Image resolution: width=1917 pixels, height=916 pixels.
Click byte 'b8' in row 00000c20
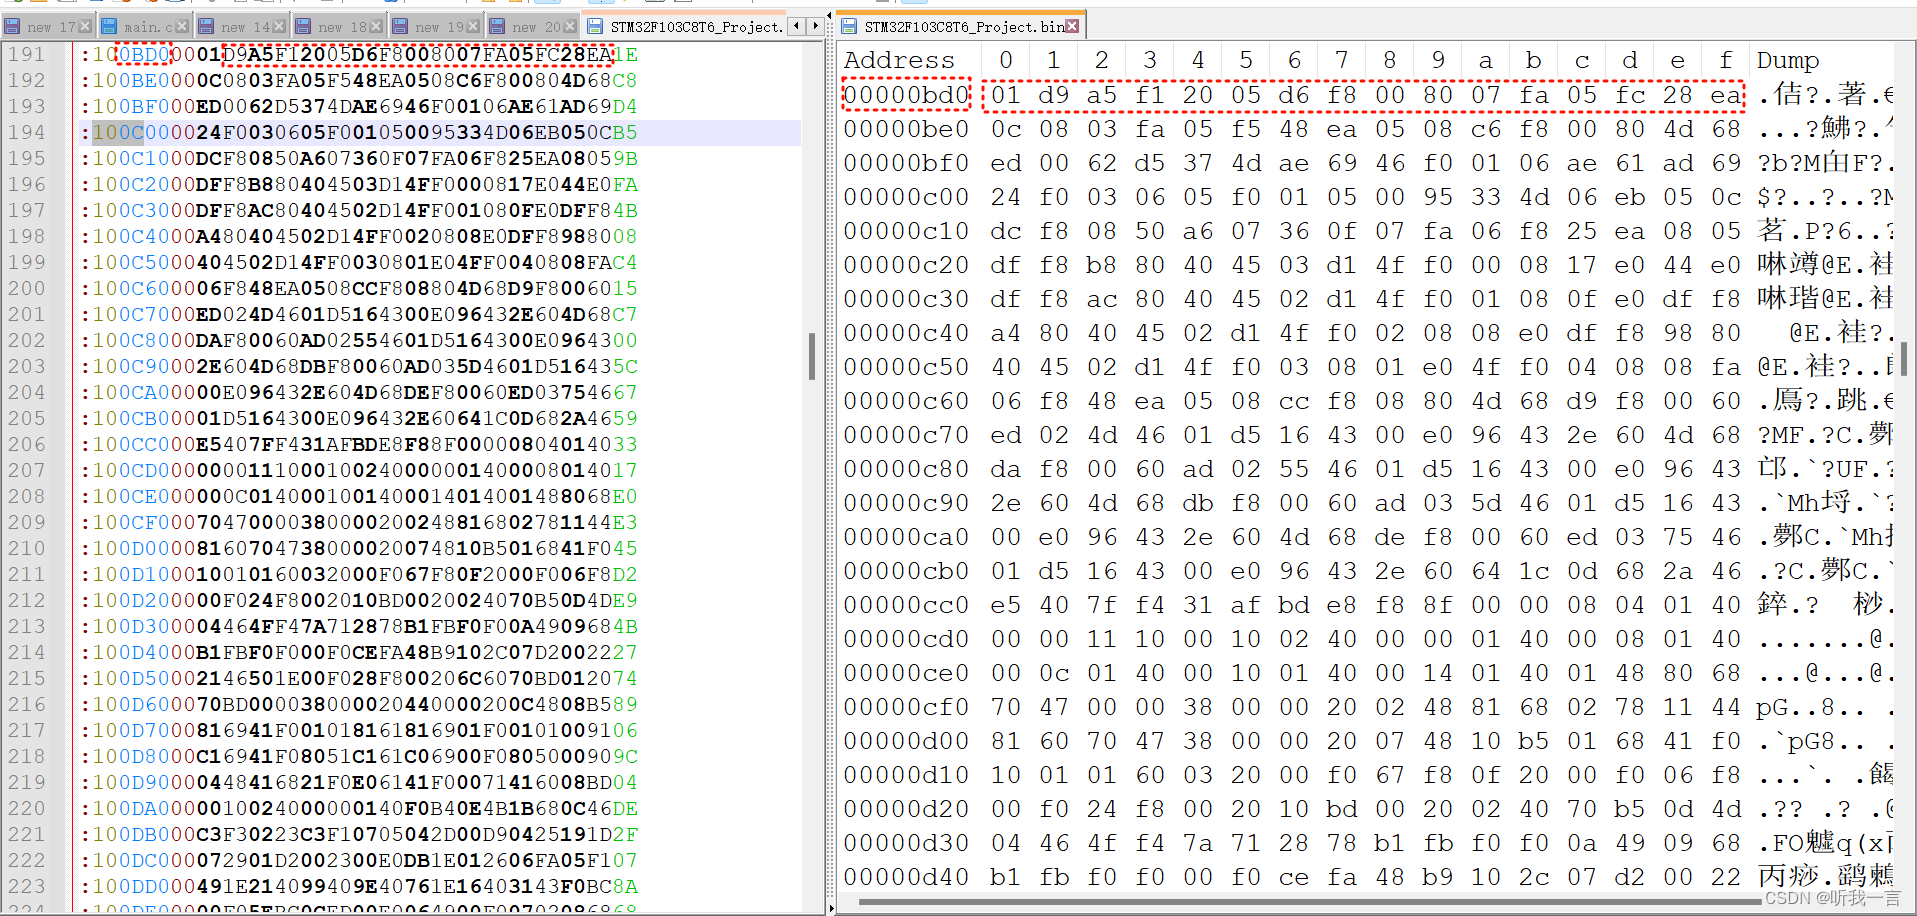click(x=1102, y=265)
